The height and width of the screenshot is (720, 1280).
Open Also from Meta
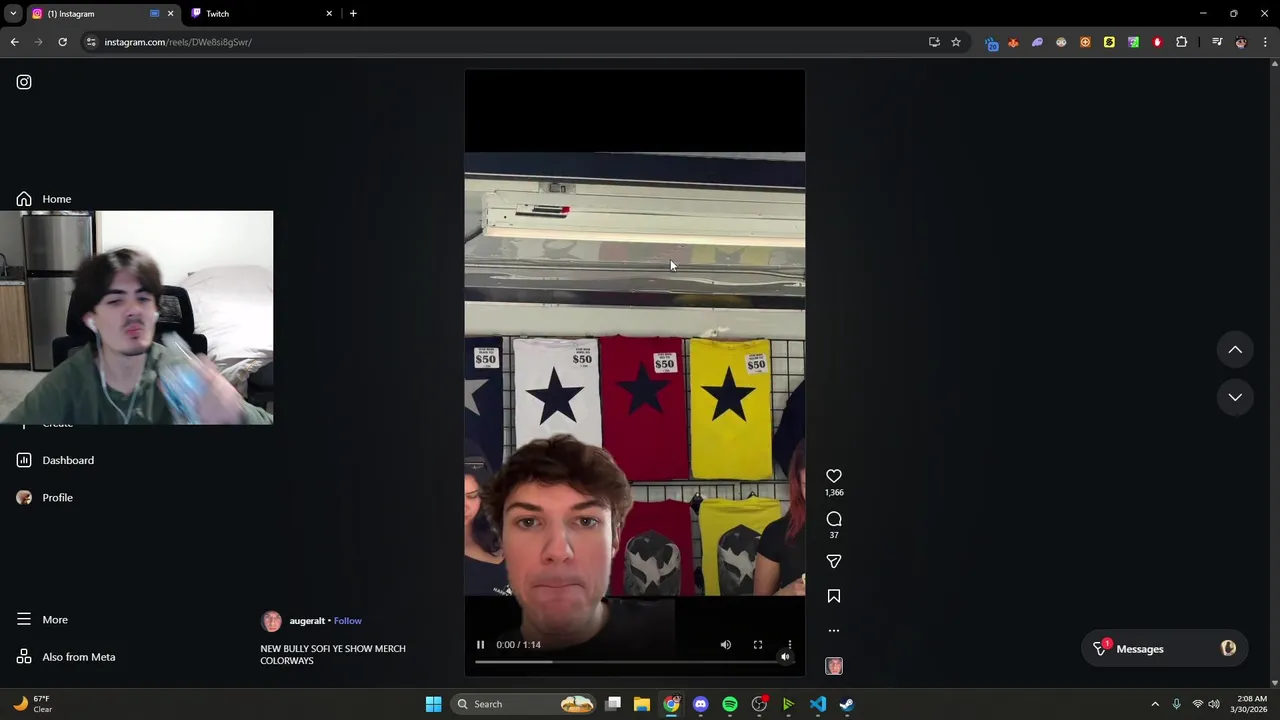tap(66, 657)
